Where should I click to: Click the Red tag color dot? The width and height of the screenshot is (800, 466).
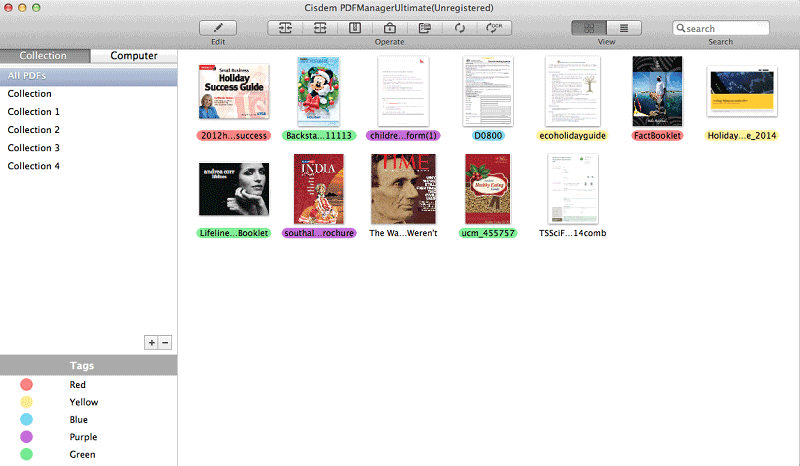(x=27, y=384)
